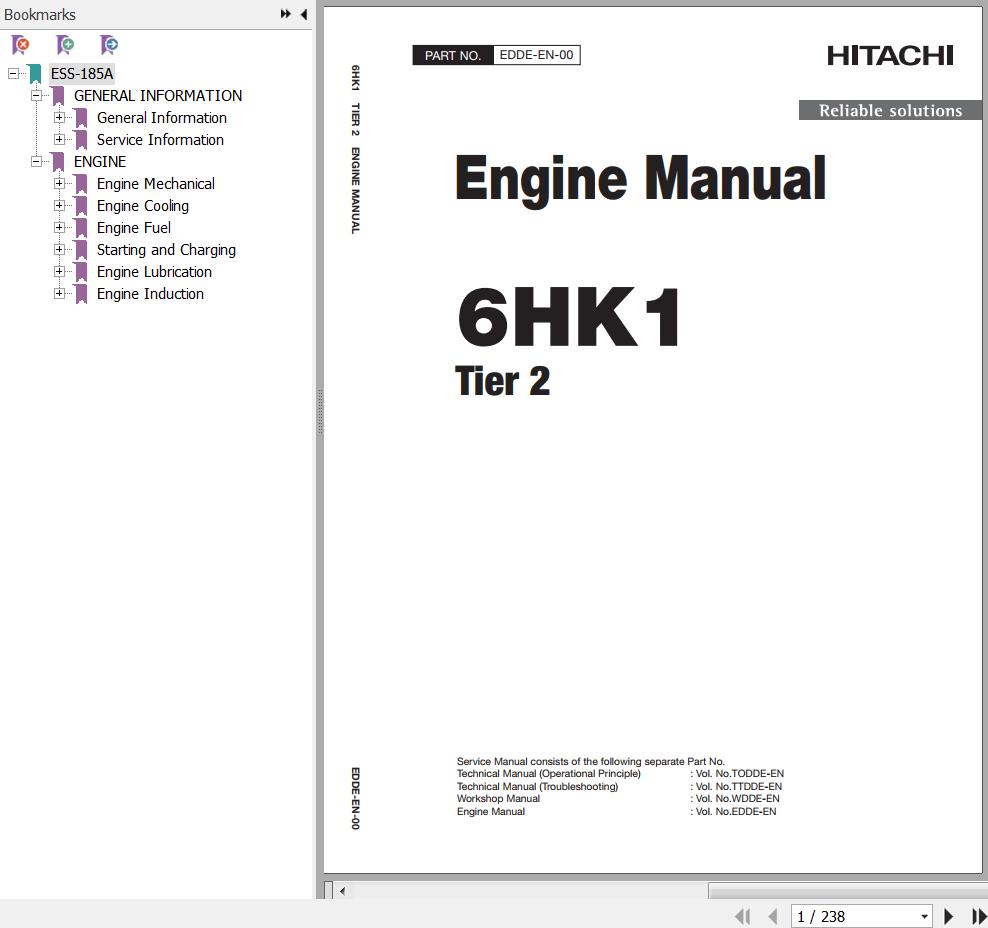988x928 pixels.
Task: Click the panel splitter grip handle
Action: click(x=320, y=411)
